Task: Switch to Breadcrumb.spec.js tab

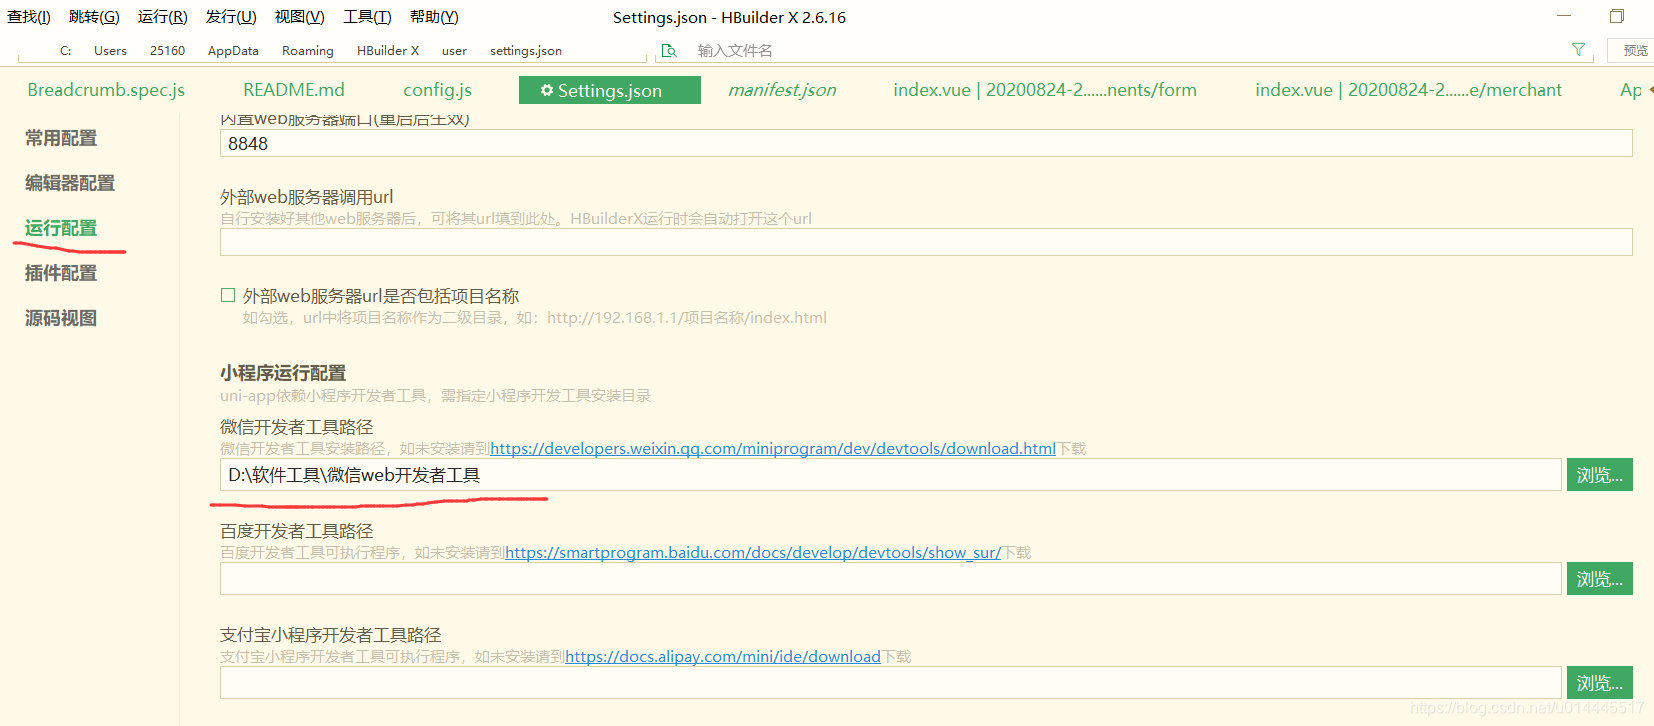Action: tap(106, 90)
